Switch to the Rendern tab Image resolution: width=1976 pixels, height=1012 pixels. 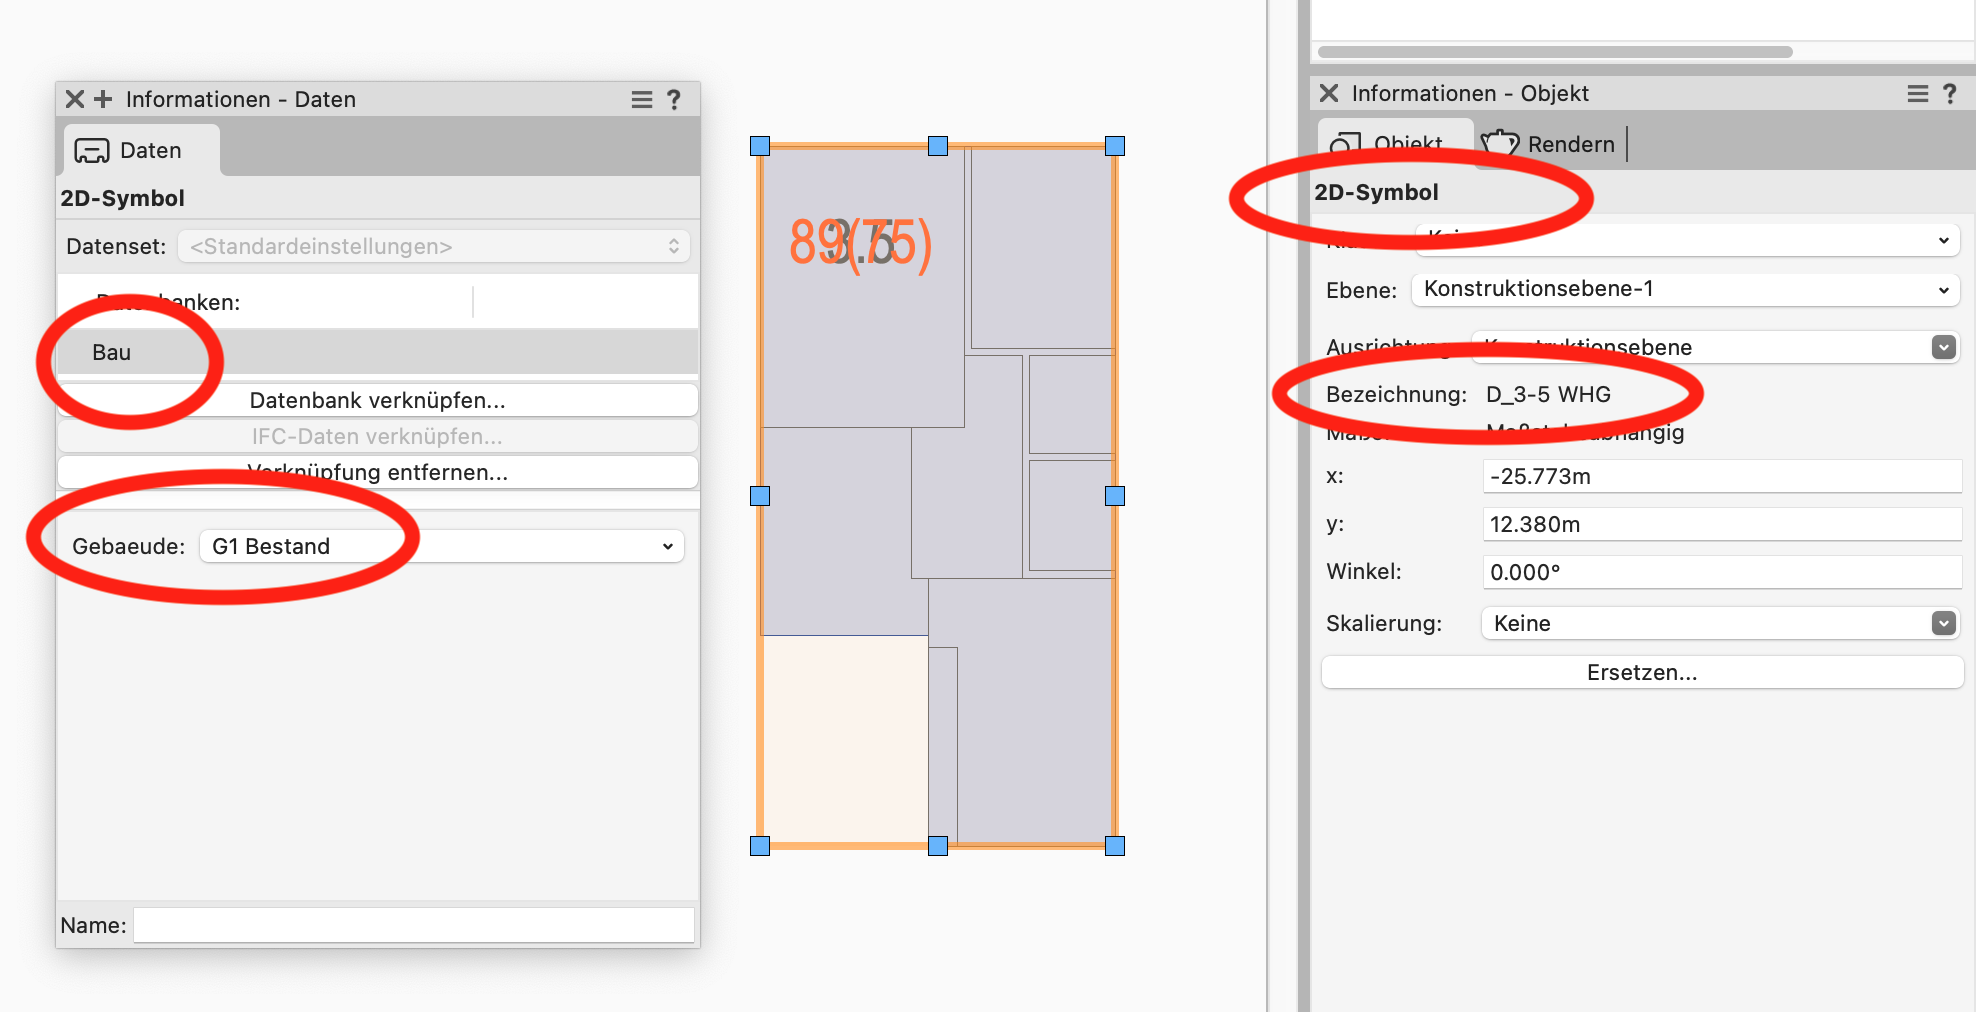click(x=1549, y=144)
